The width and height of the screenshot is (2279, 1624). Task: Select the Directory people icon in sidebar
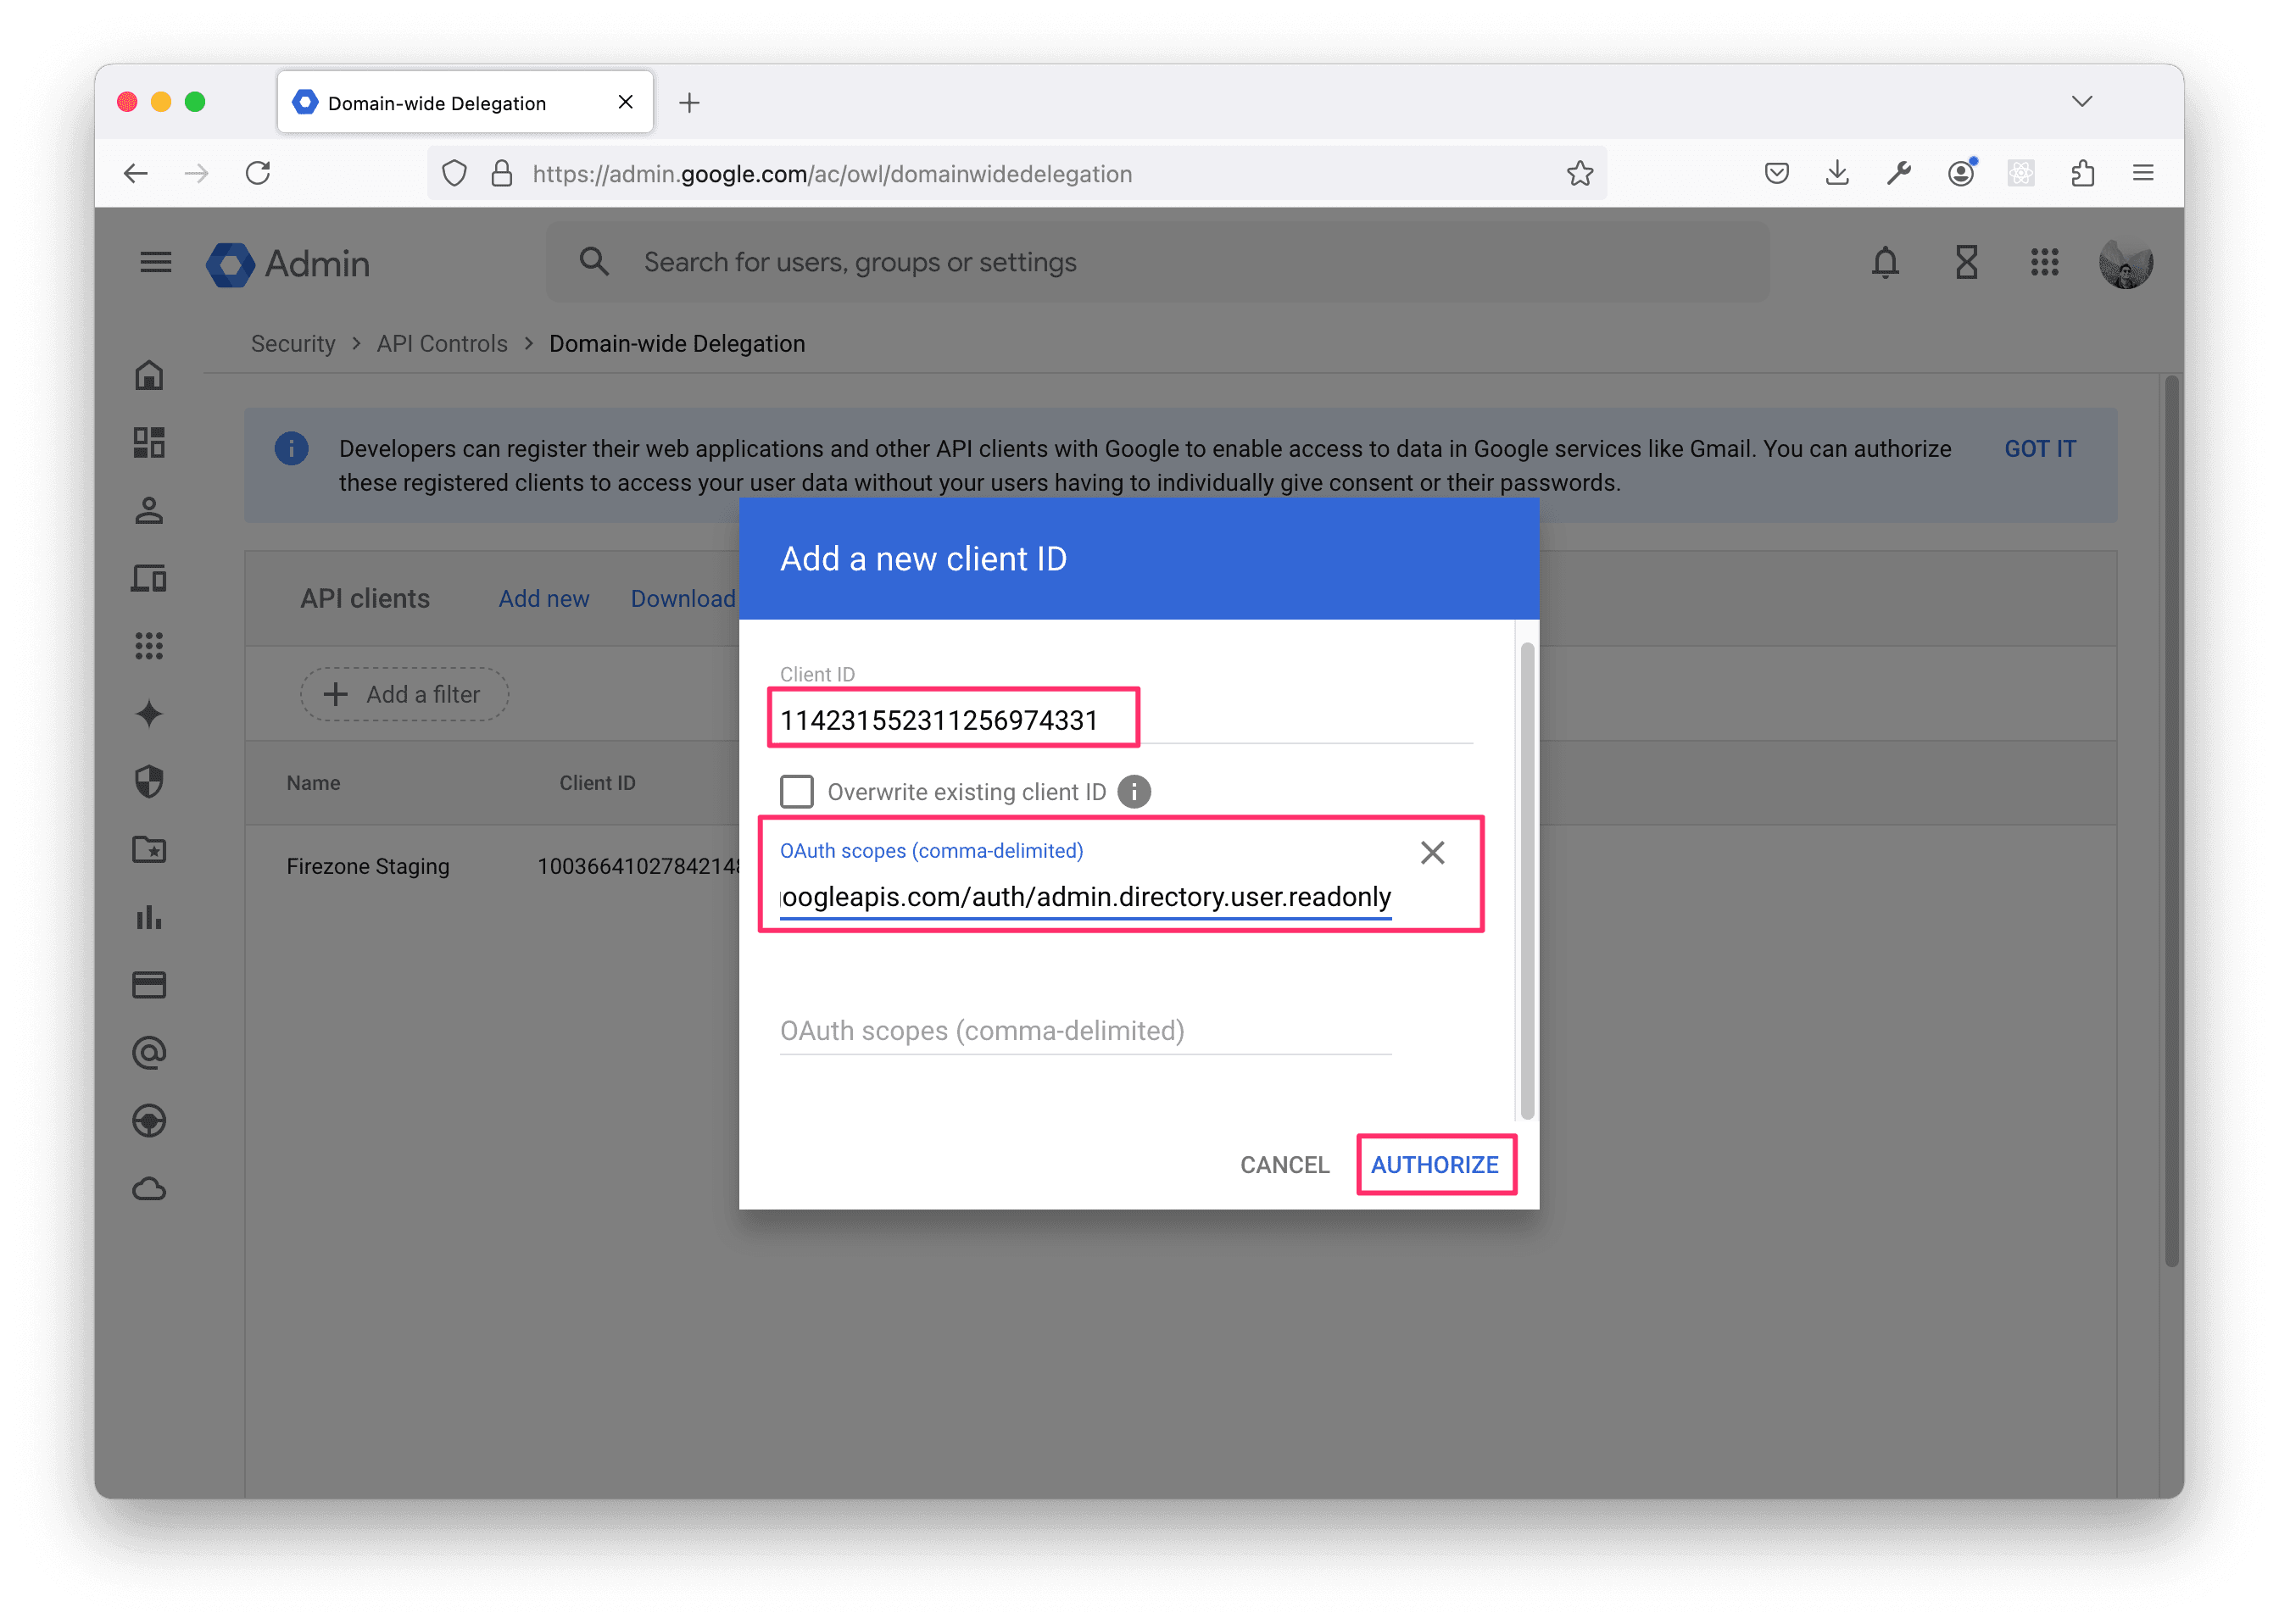pyautogui.click(x=149, y=511)
